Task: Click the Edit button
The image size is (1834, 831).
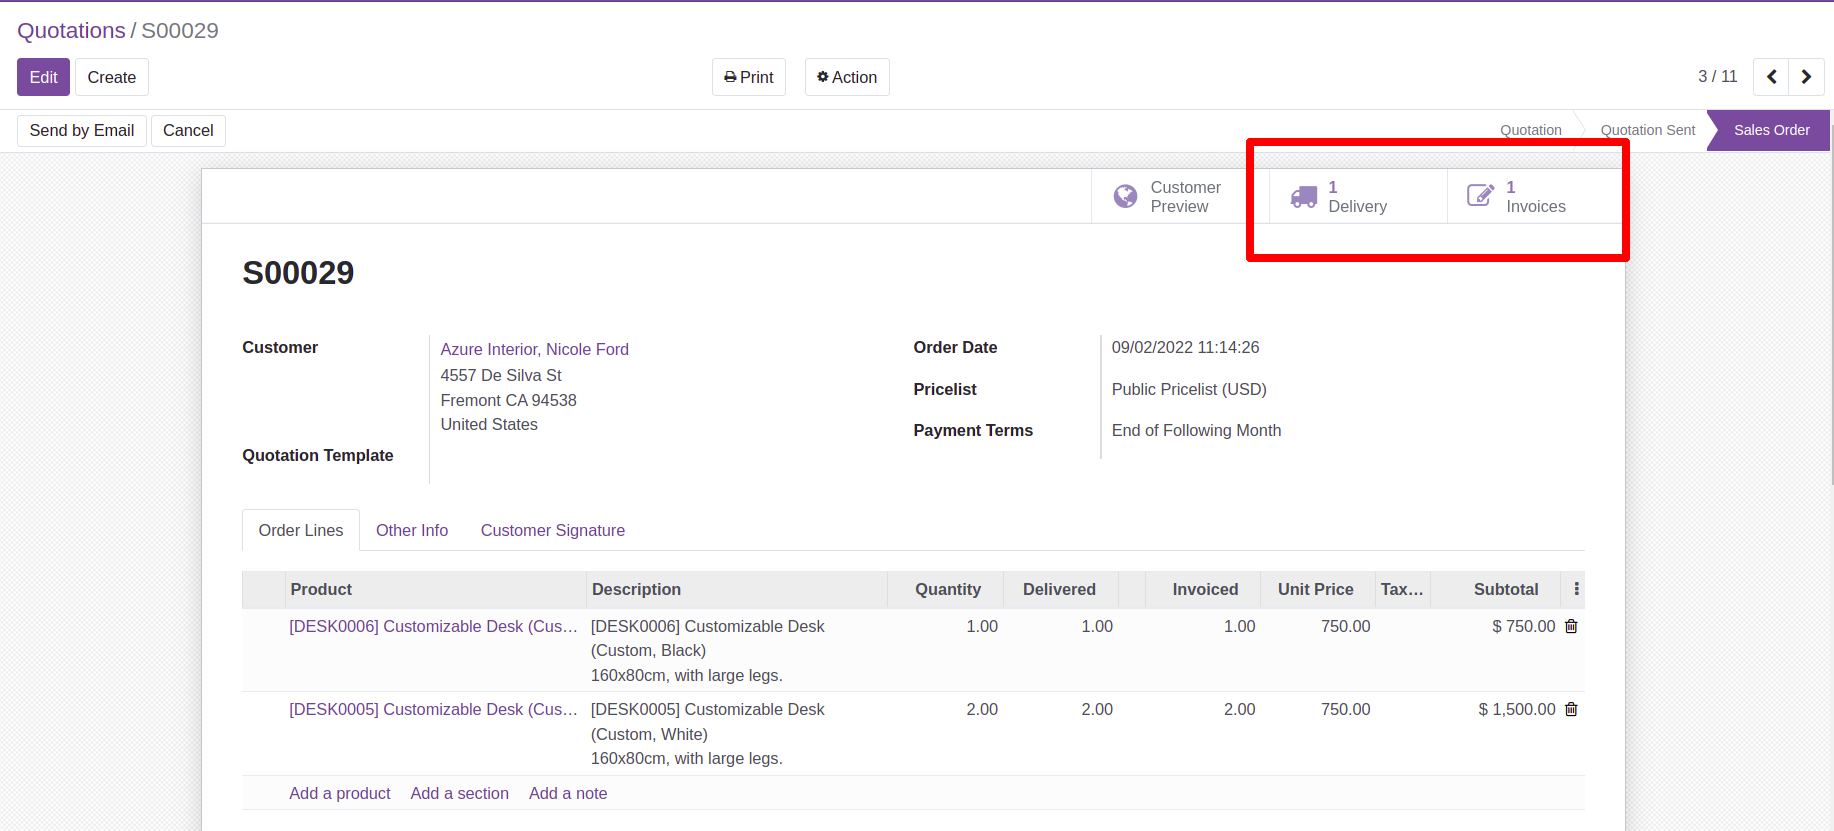Action: [x=43, y=77]
